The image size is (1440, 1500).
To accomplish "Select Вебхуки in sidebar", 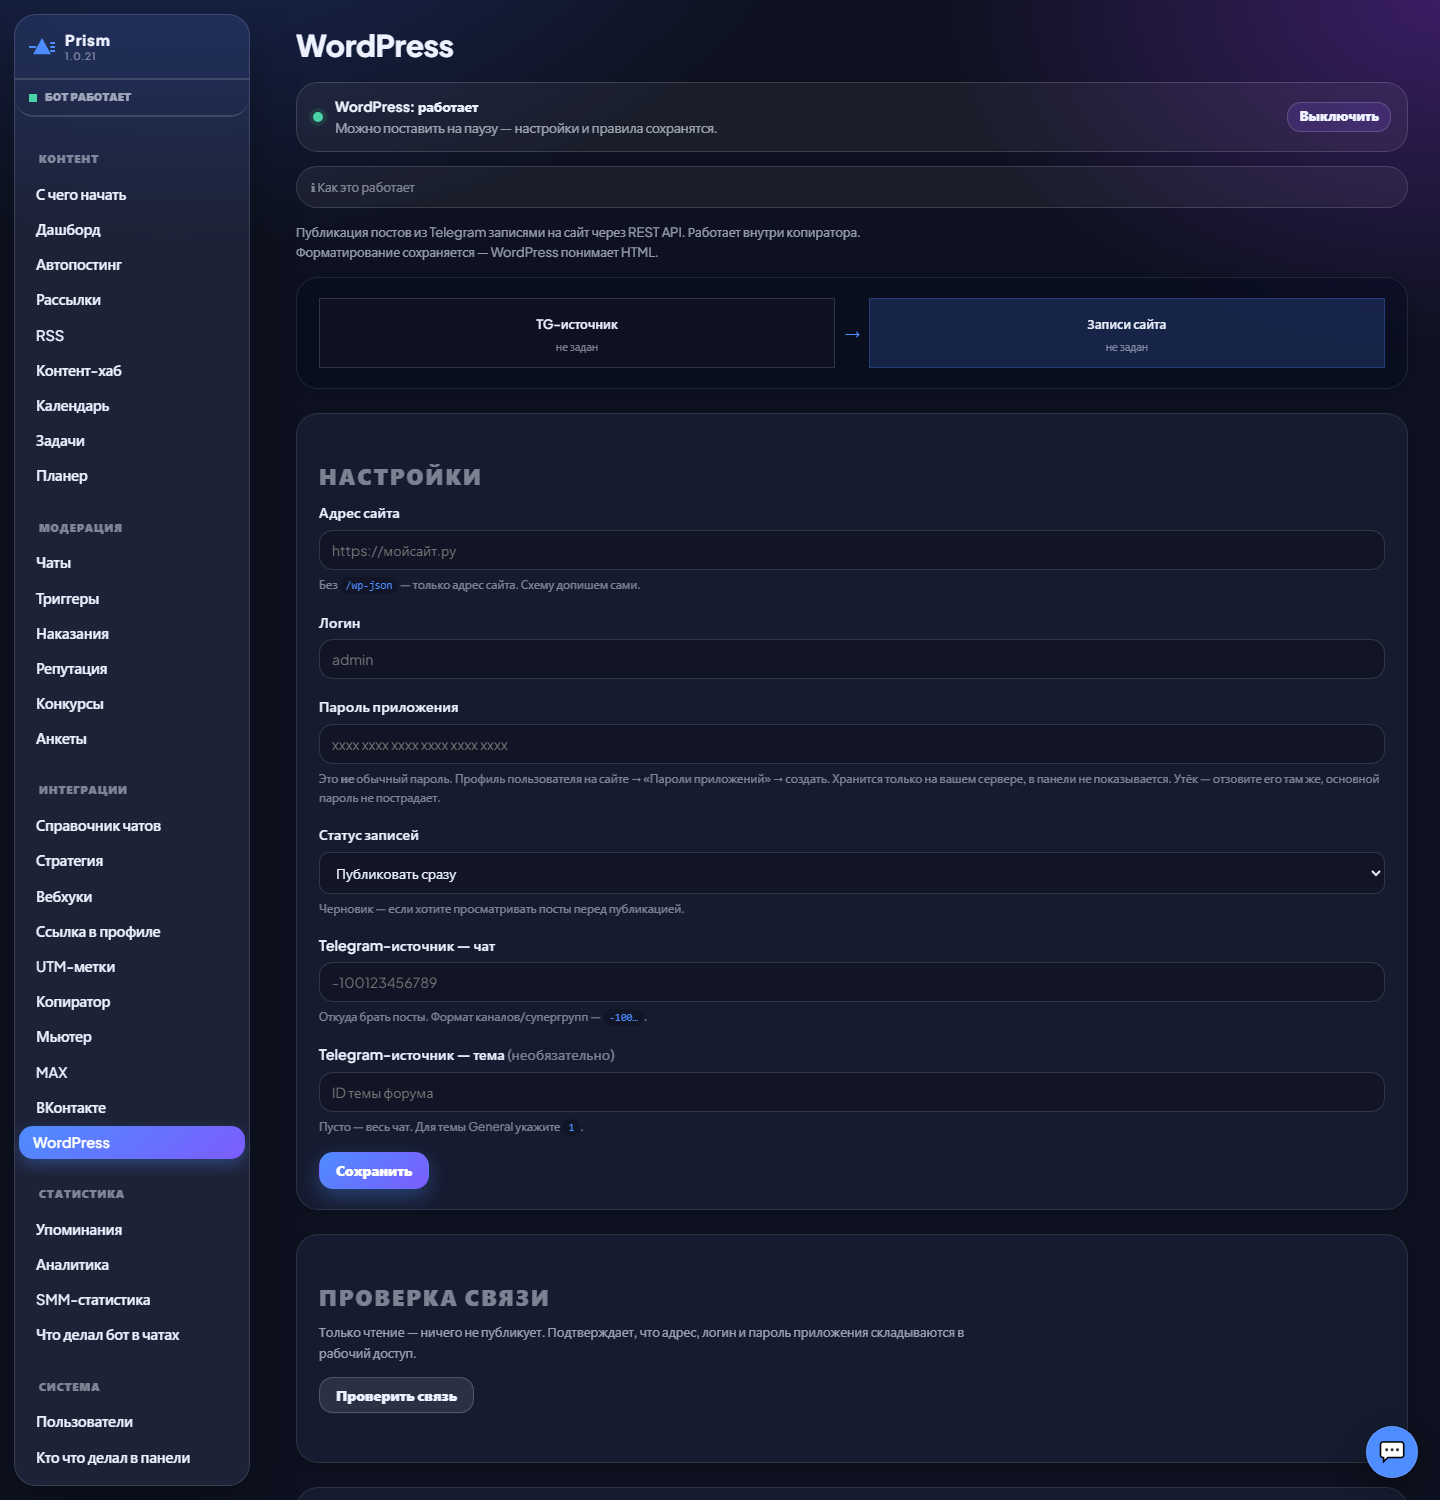I will point(64,897).
